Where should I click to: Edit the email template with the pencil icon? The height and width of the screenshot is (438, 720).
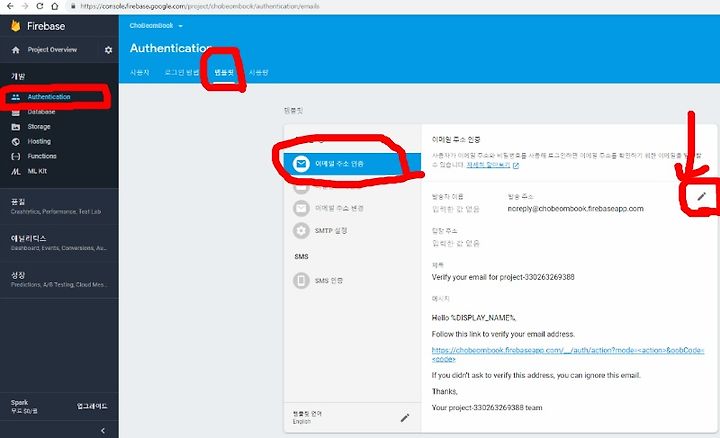(x=702, y=197)
